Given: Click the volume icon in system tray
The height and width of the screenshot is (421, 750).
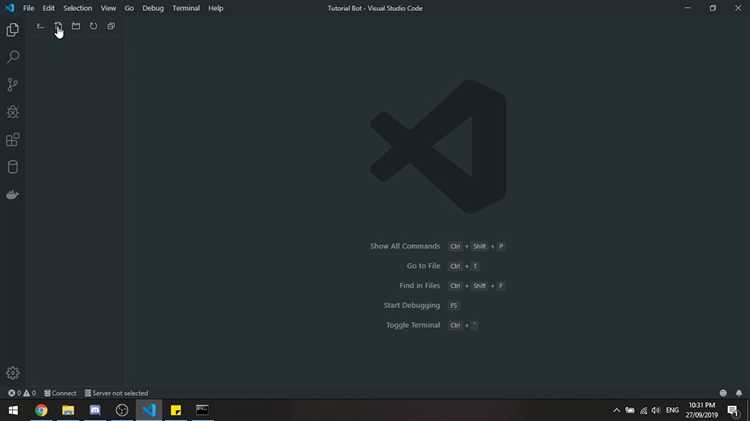Looking at the screenshot, I should tap(656, 410).
